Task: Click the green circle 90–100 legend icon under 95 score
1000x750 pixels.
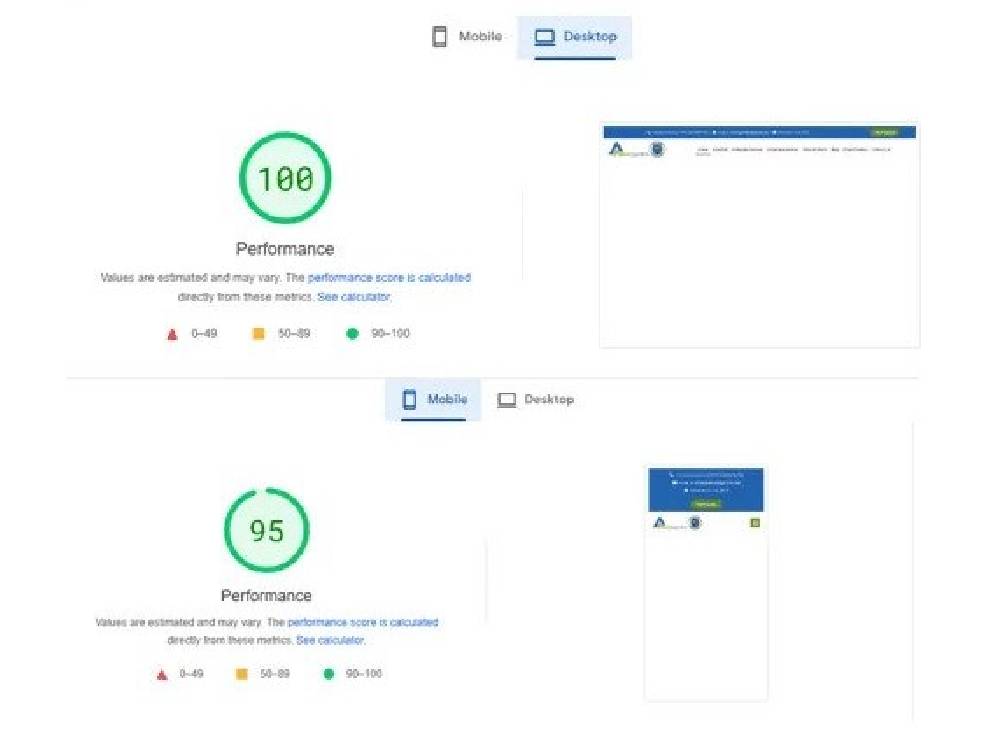Action: point(328,674)
